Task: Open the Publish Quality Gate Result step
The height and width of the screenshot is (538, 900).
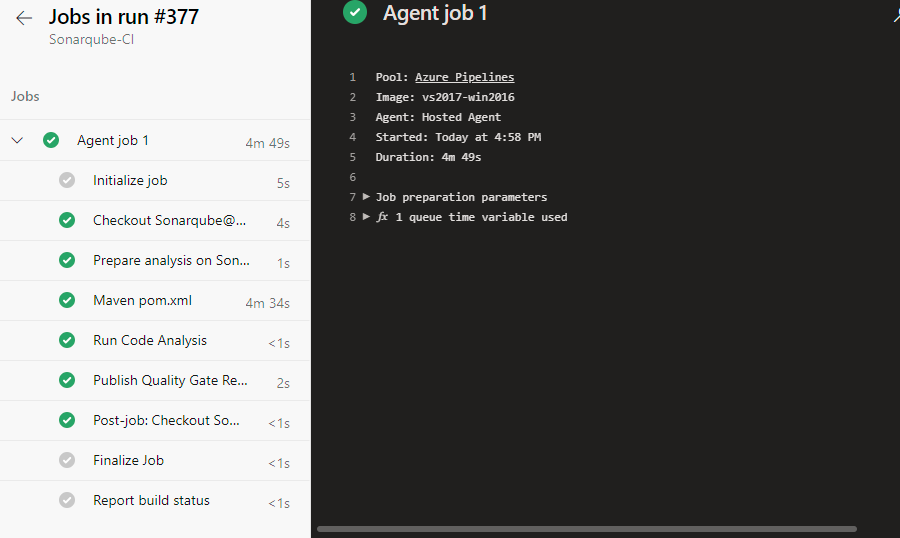Action: pyautogui.click(x=170, y=381)
